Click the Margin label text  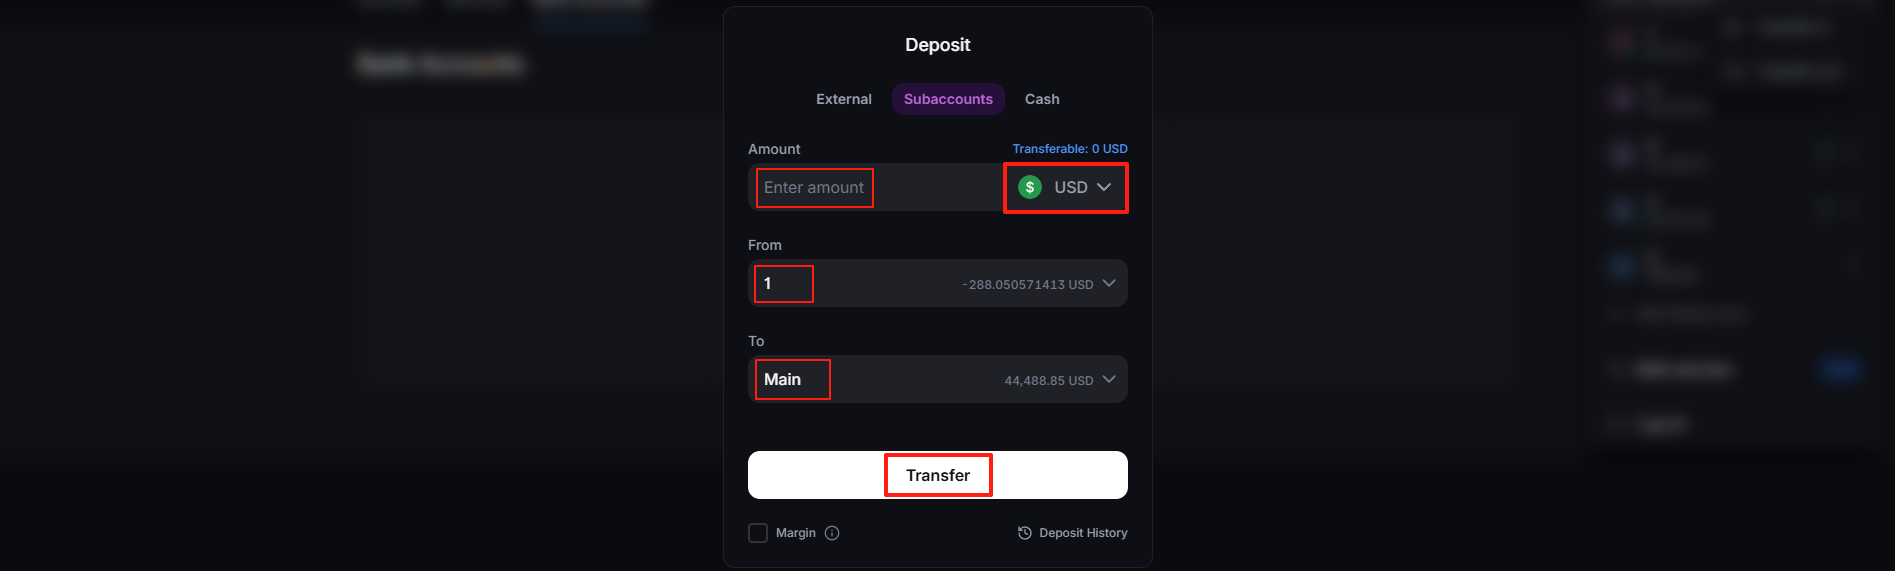[796, 533]
